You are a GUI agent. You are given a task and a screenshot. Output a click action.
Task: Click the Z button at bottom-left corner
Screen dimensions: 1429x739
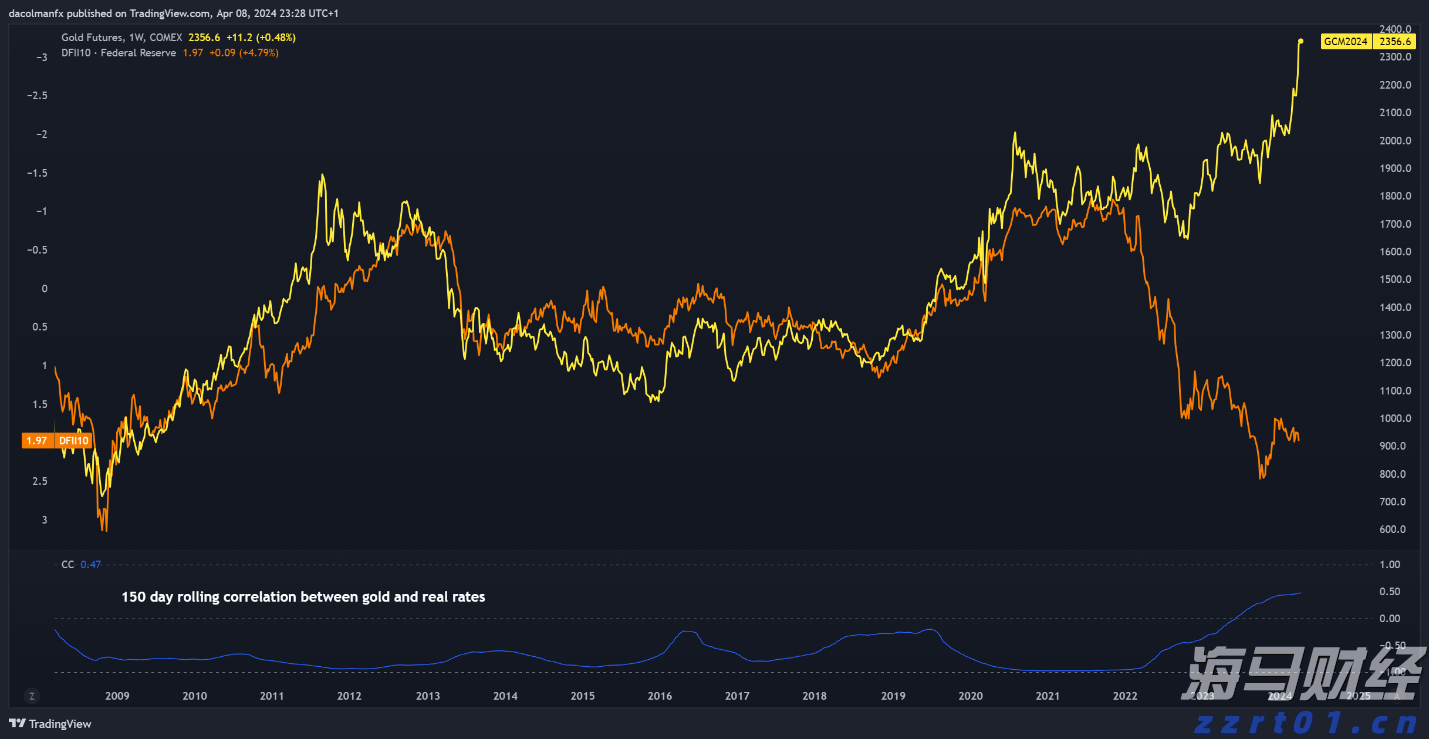(32, 695)
